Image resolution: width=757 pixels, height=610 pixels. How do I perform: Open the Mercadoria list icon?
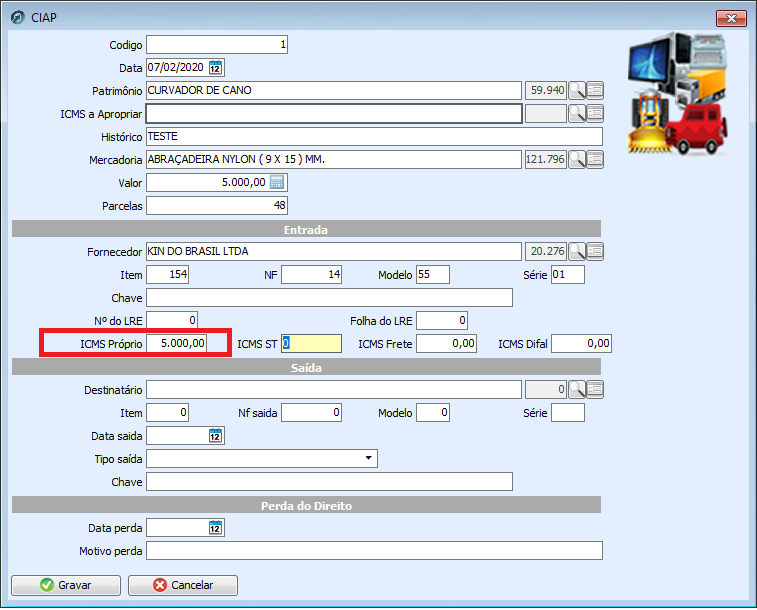595,159
